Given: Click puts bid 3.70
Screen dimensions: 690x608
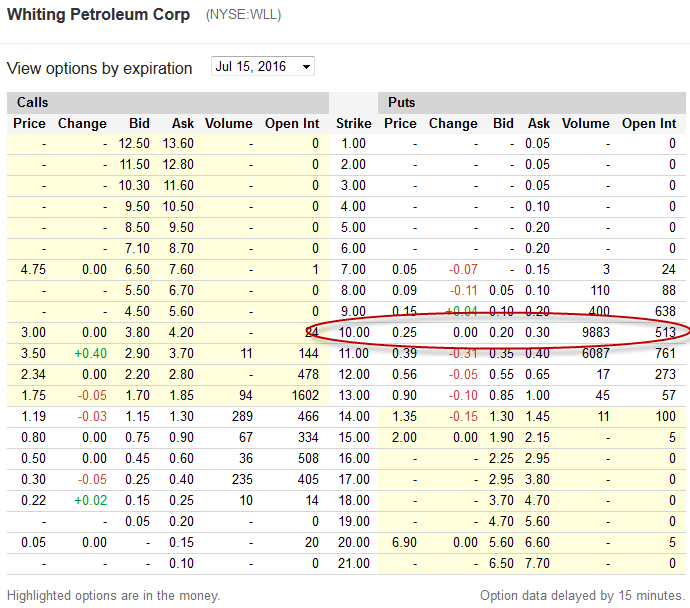Looking at the screenshot, I should point(501,501).
